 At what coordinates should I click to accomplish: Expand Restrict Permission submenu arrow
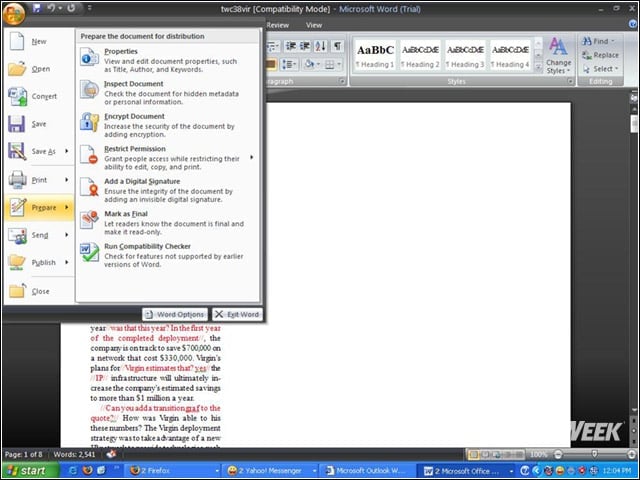[251, 157]
